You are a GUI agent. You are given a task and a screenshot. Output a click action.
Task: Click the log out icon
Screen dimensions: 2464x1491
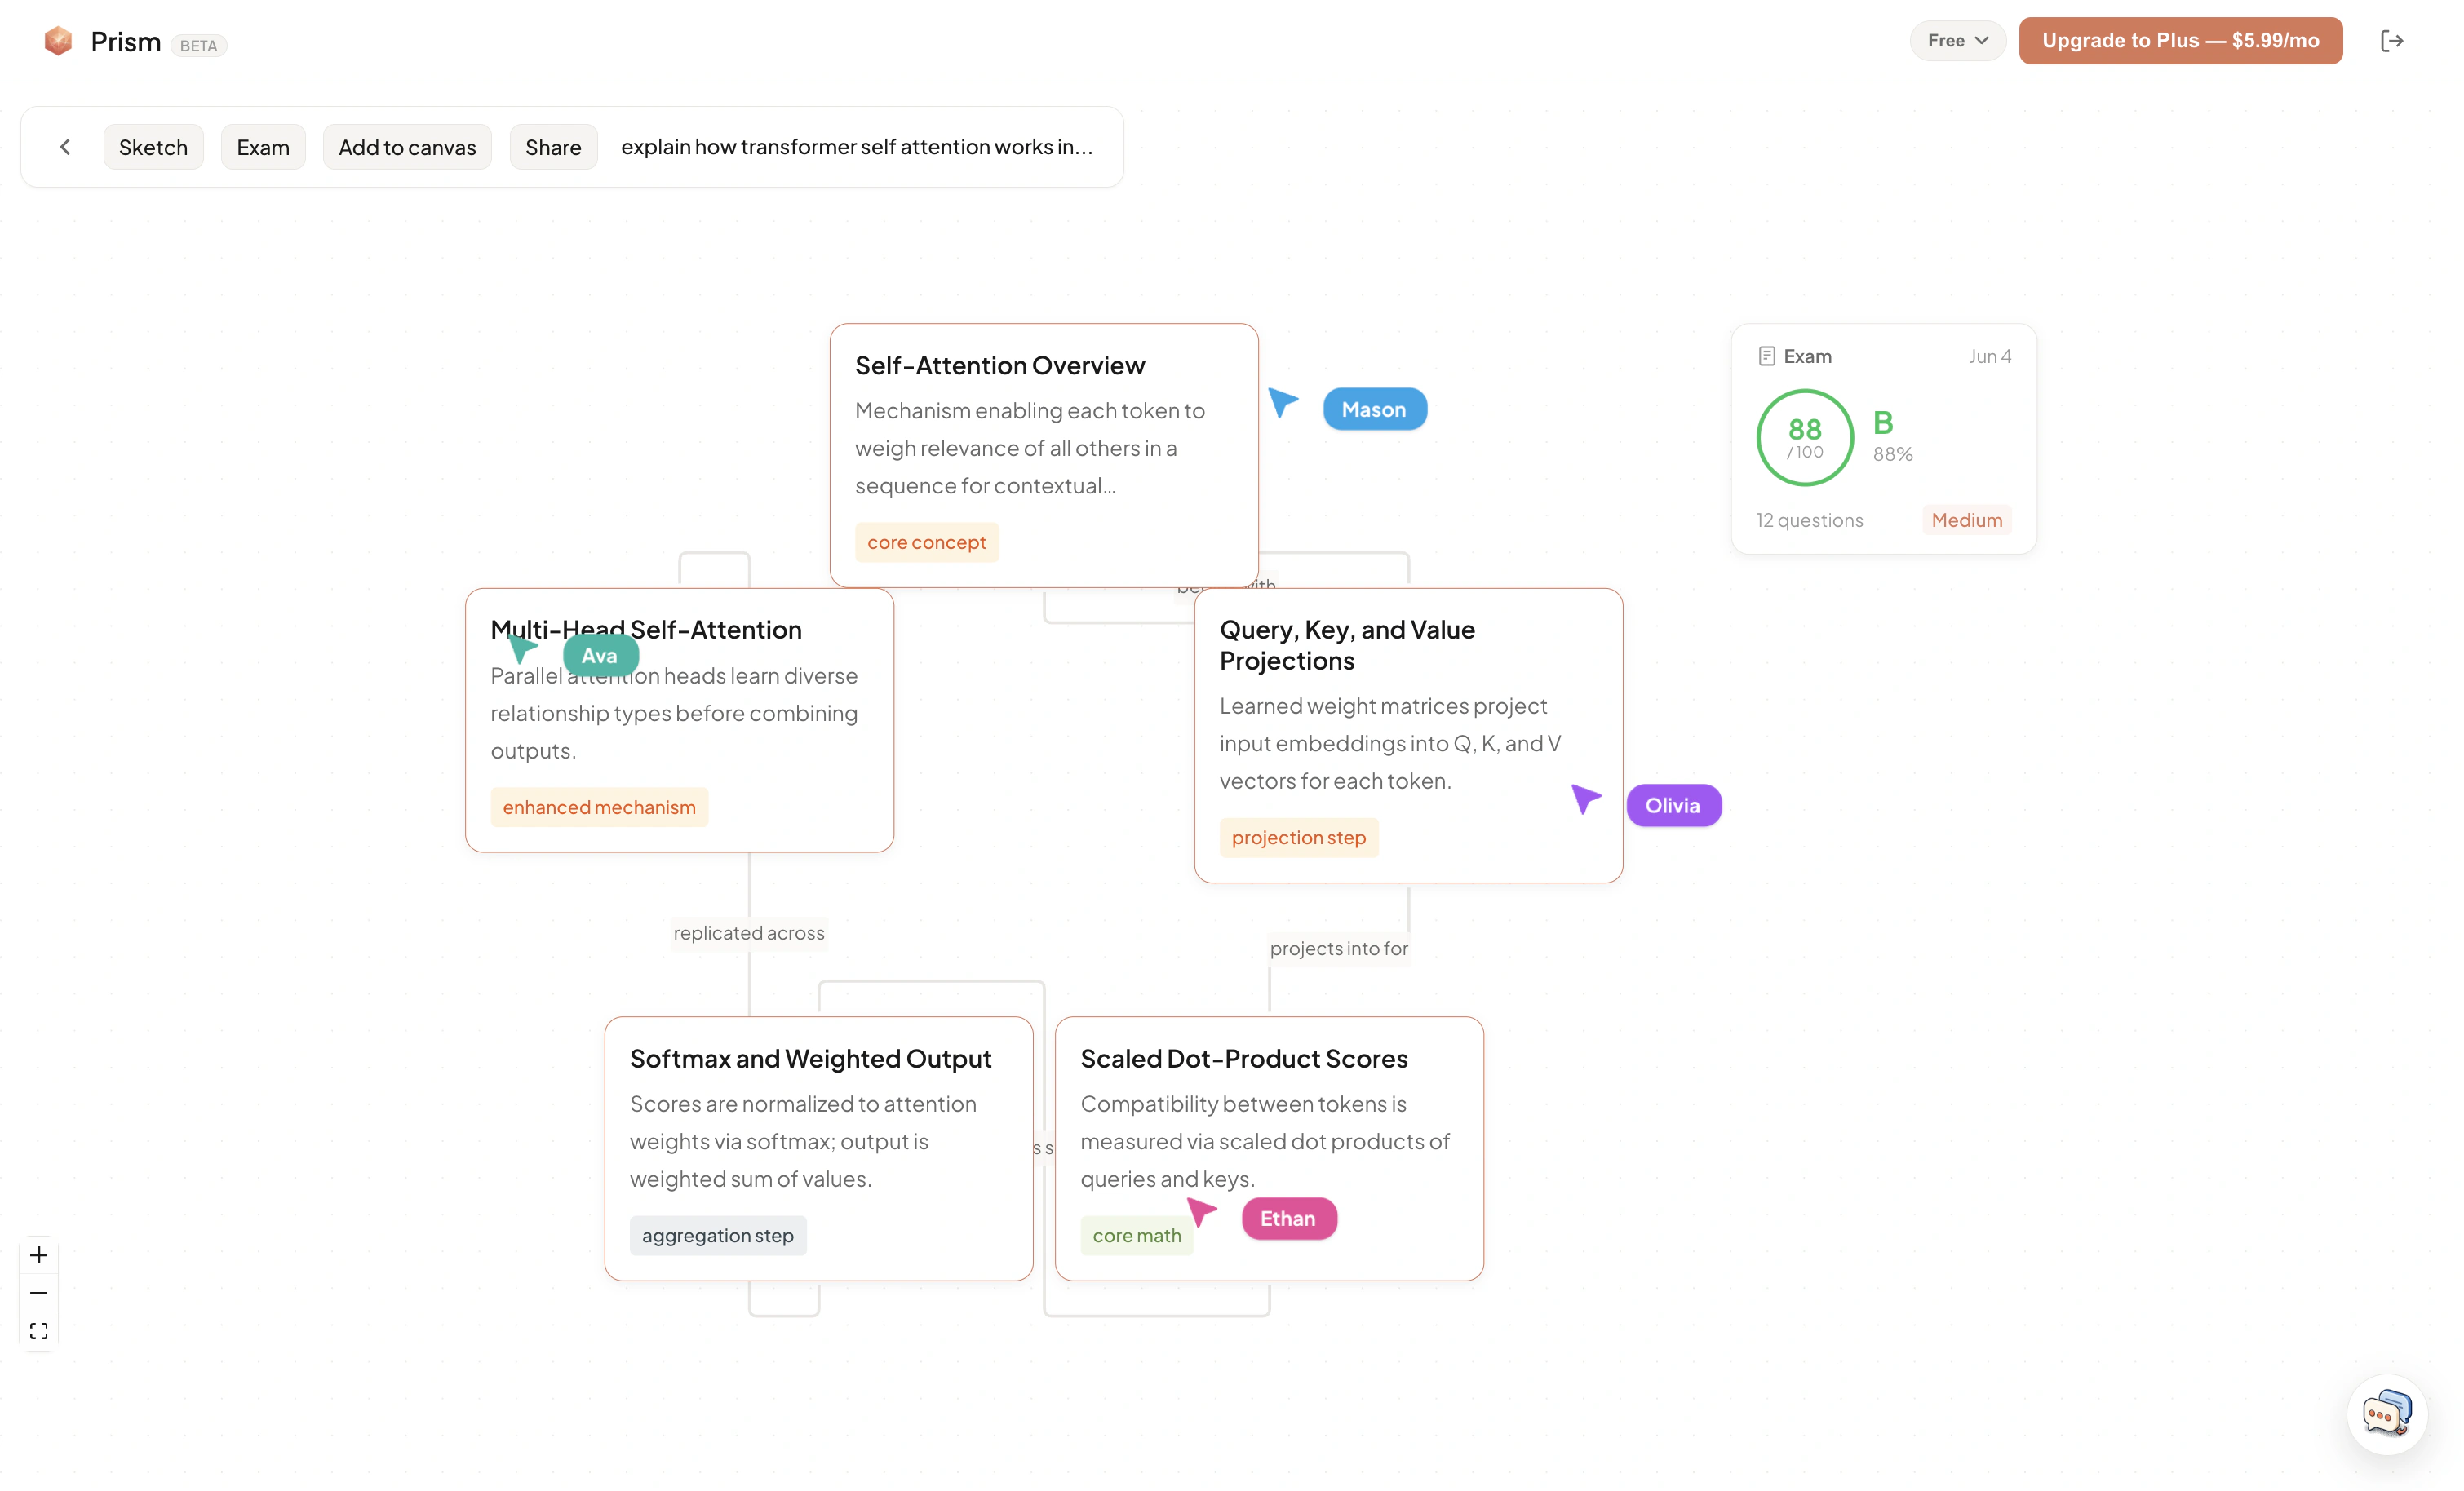[2391, 41]
